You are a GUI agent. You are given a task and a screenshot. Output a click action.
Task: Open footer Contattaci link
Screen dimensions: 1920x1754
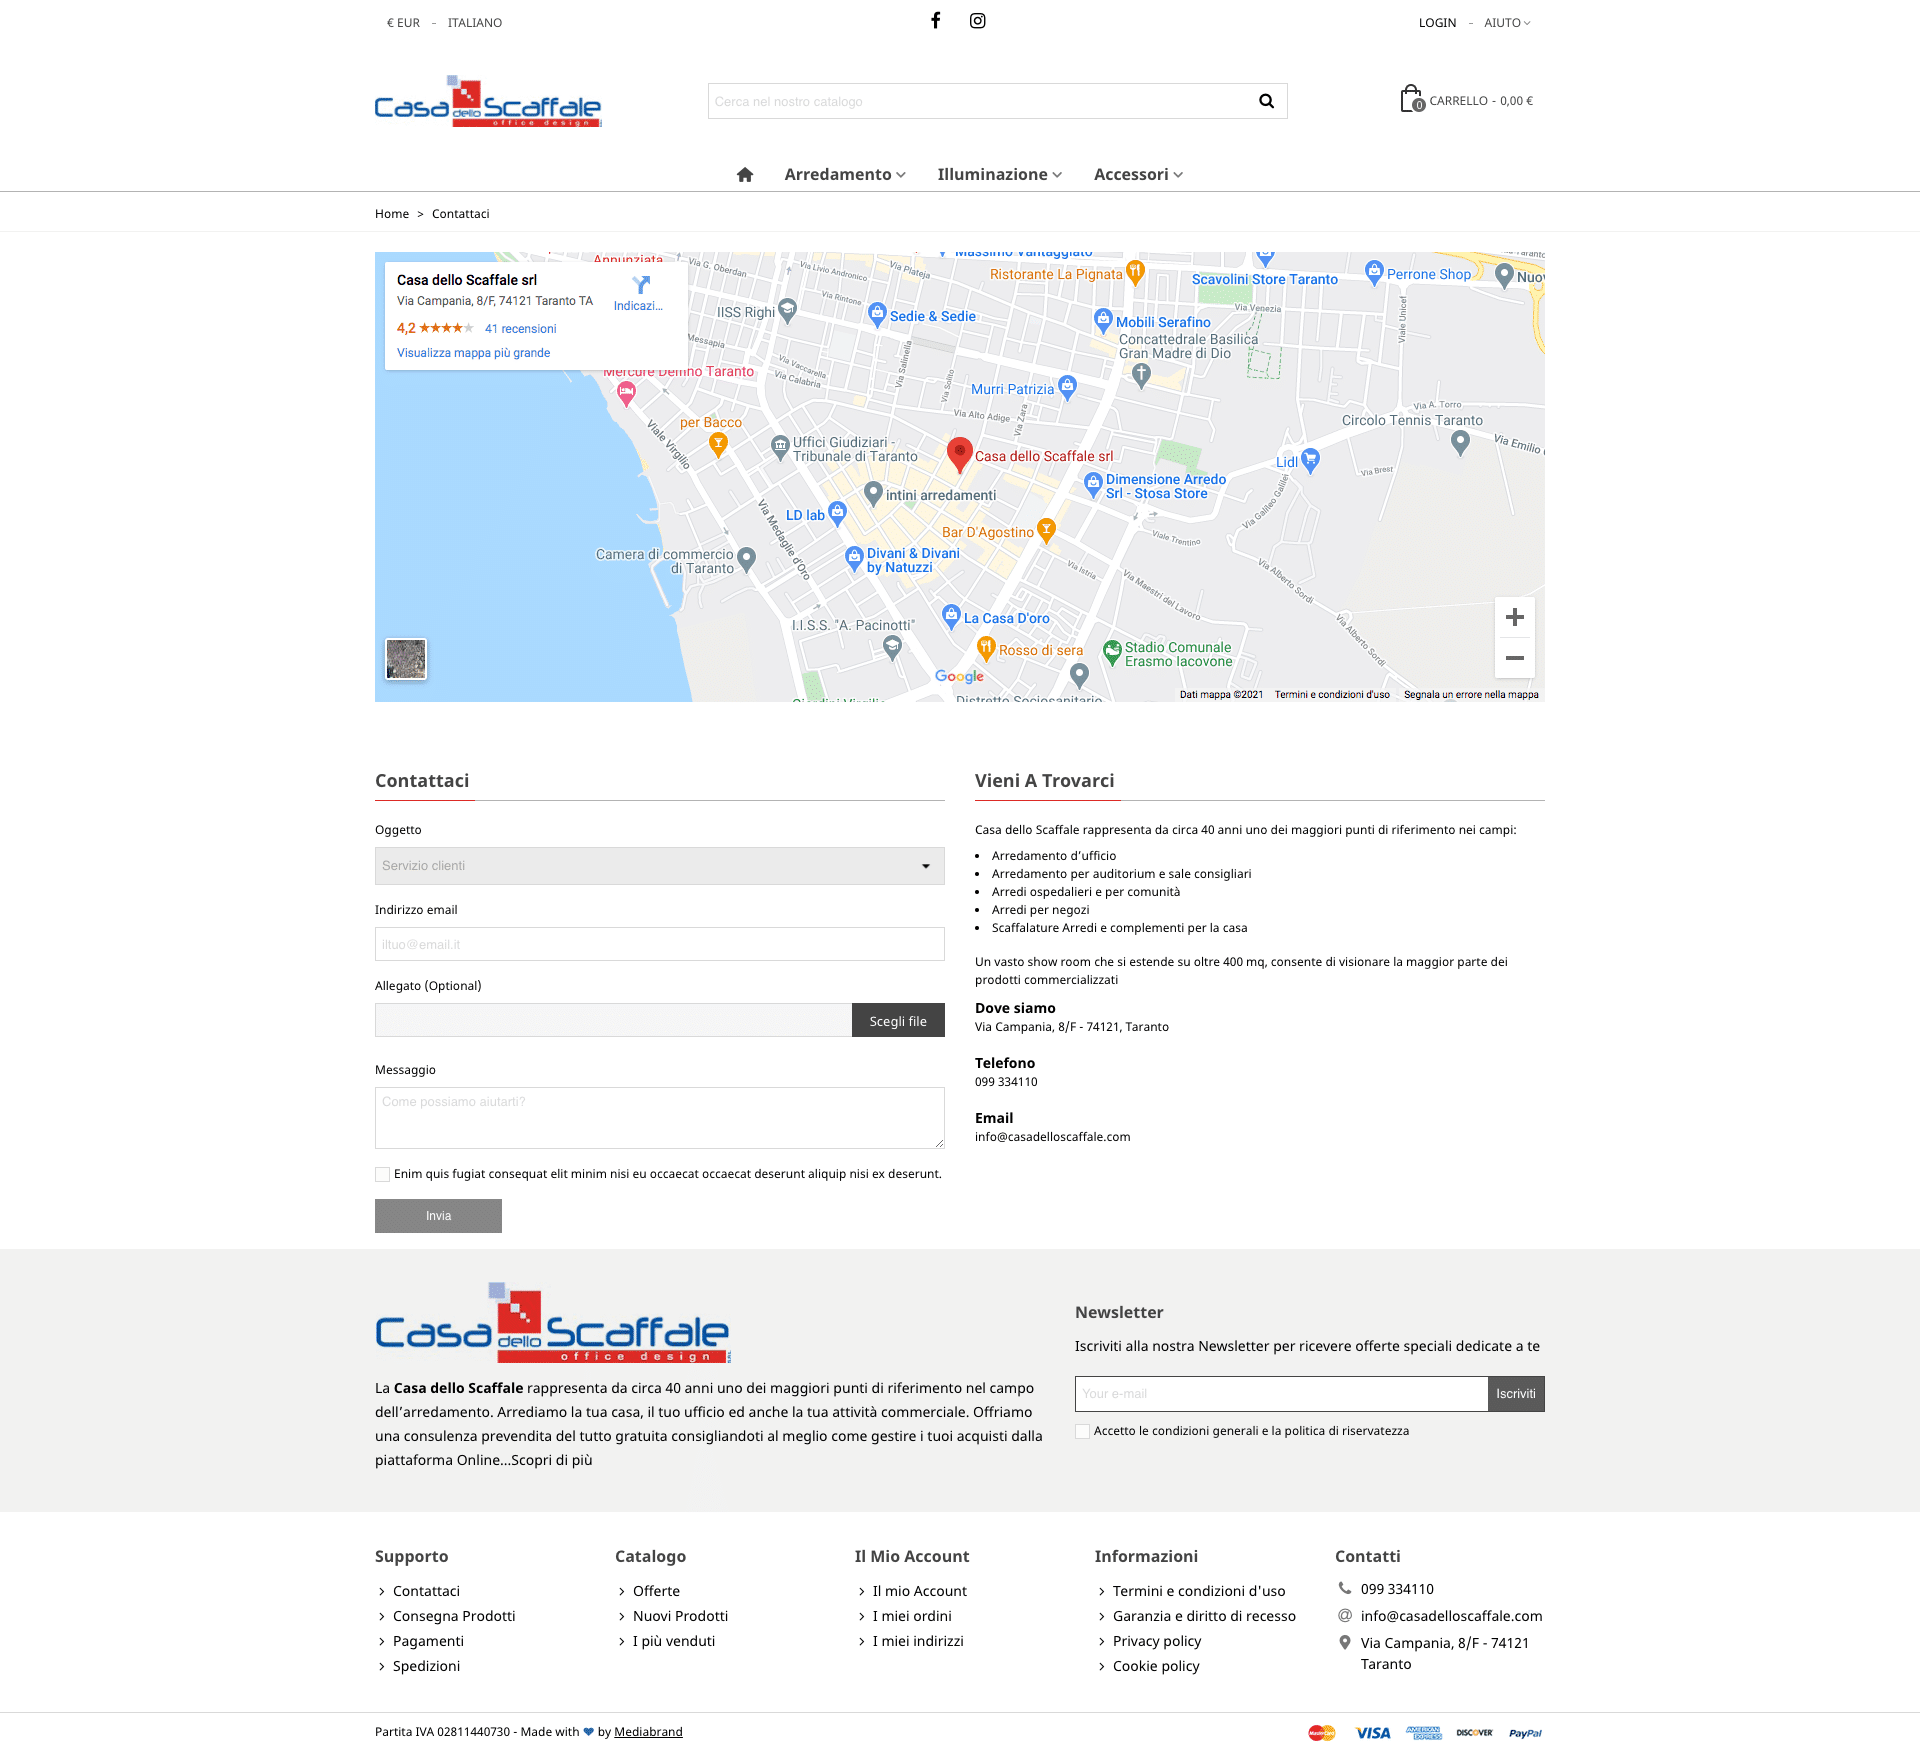tap(426, 1591)
